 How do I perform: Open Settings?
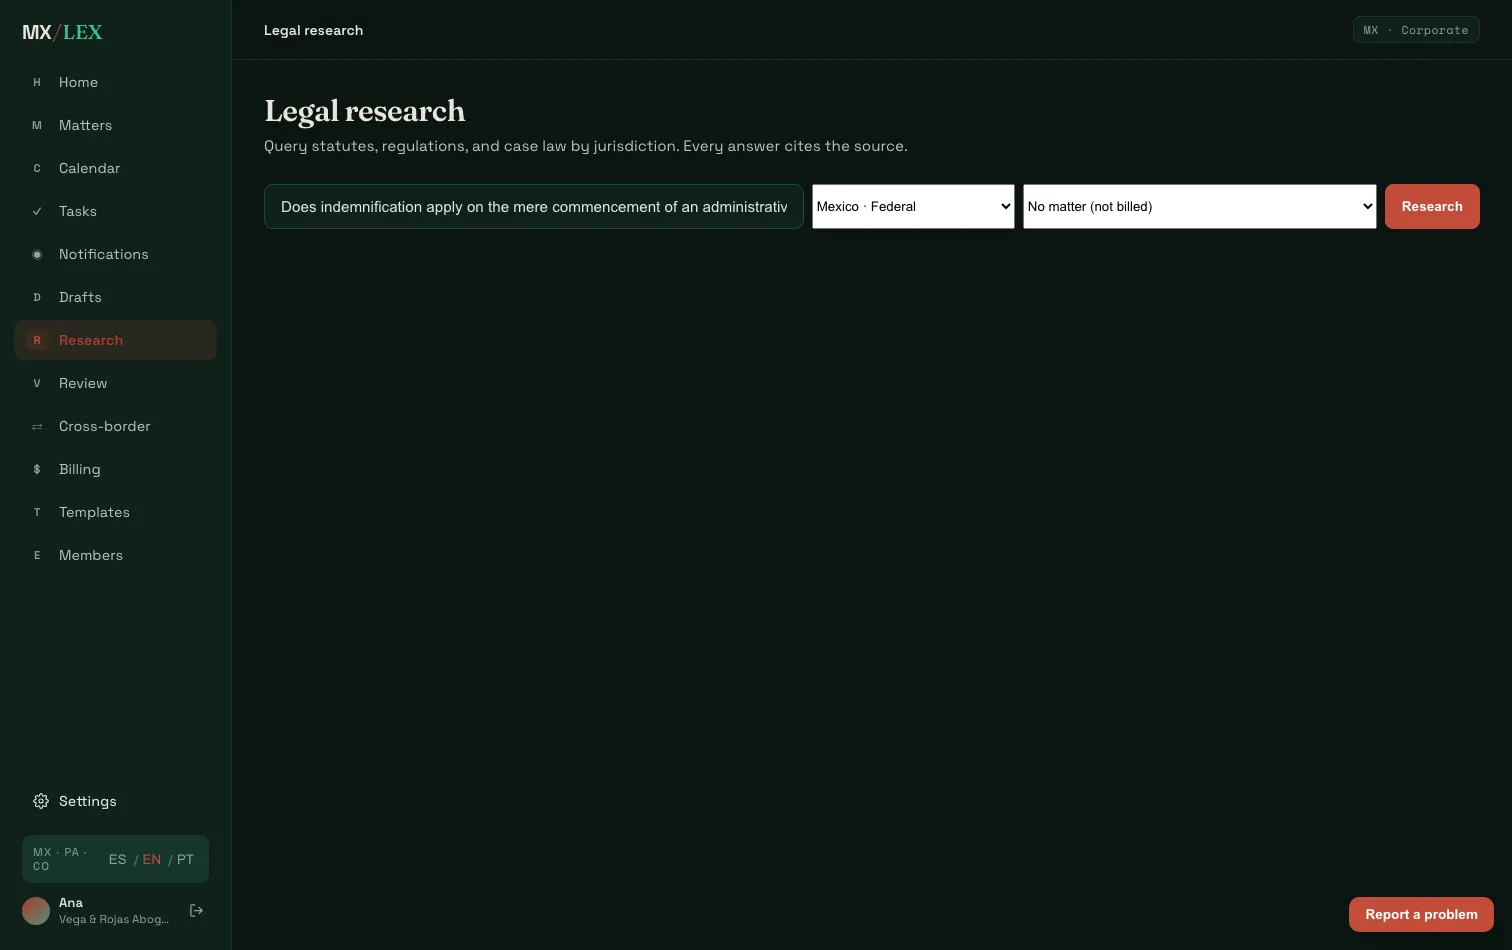point(115,801)
